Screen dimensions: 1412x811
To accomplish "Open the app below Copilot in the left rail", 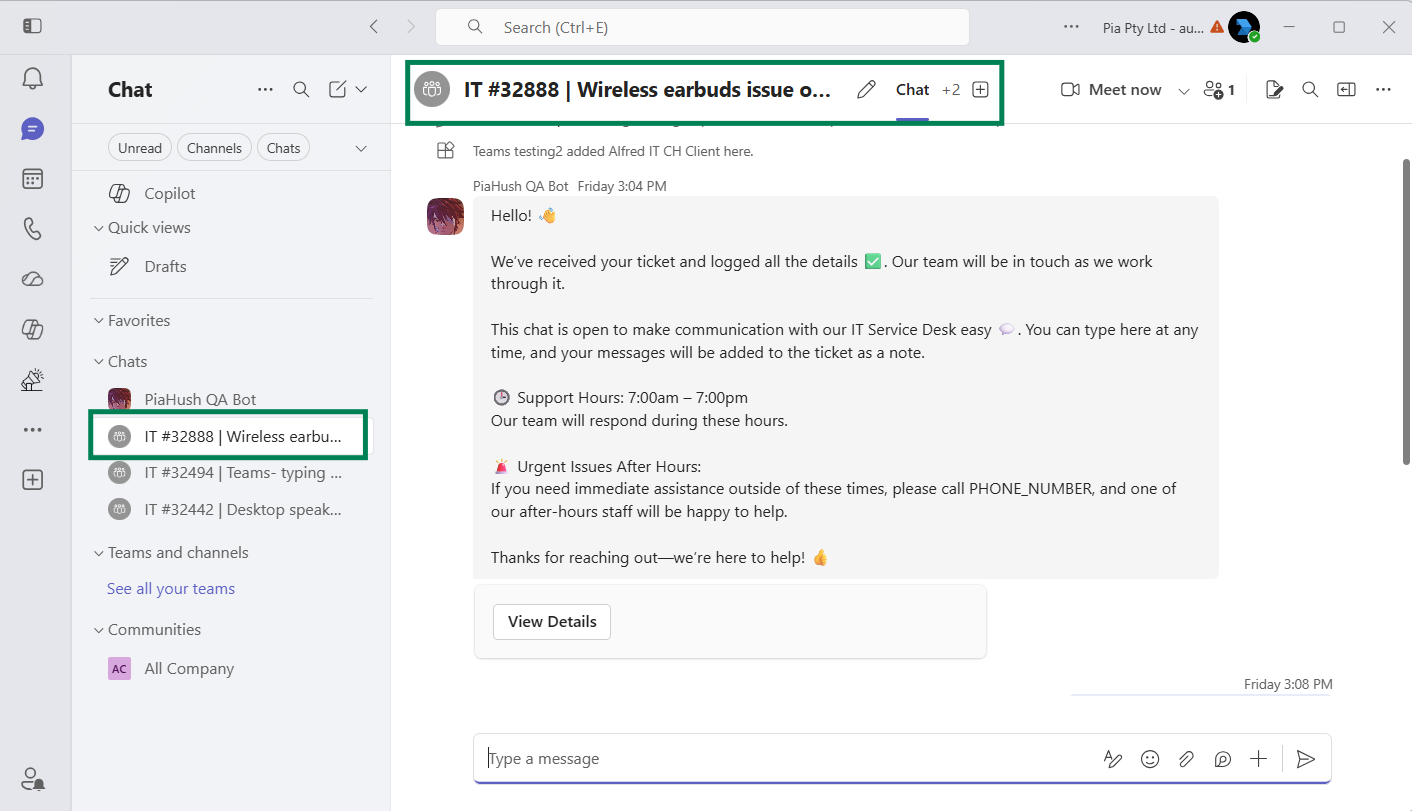I will tap(32, 380).
